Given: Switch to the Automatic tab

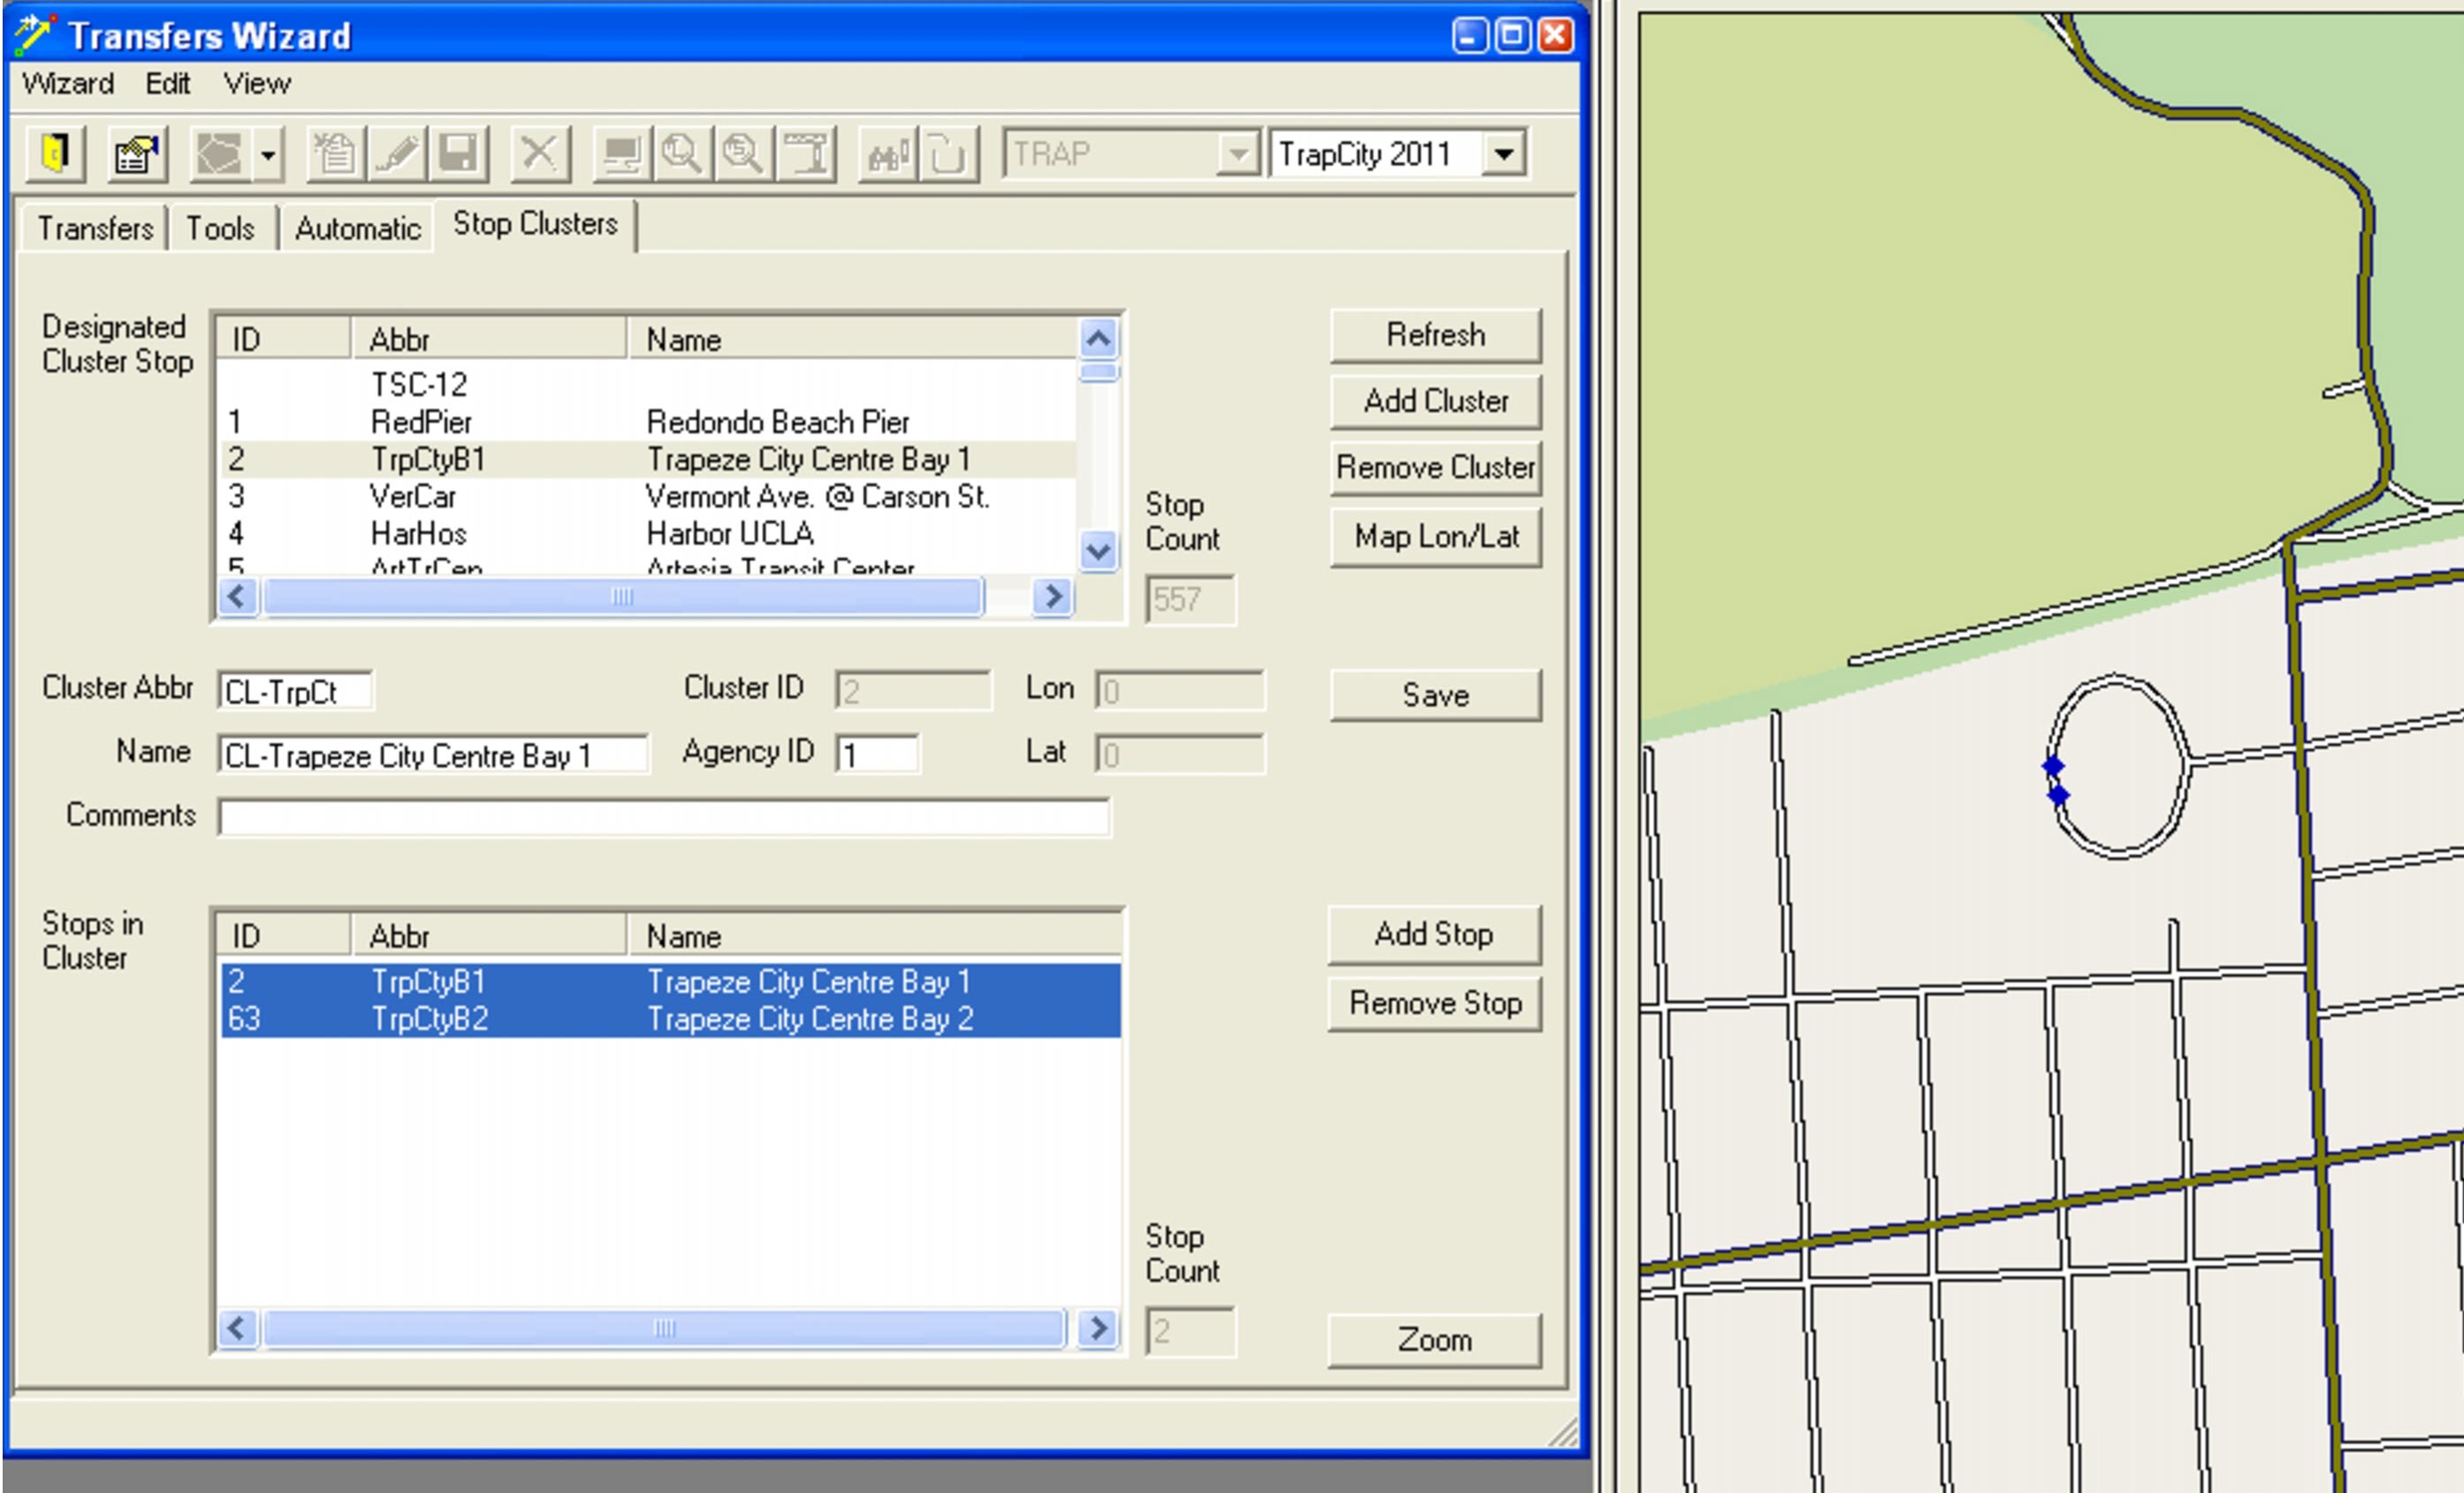Looking at the screenshot, I should pos(357,227).
